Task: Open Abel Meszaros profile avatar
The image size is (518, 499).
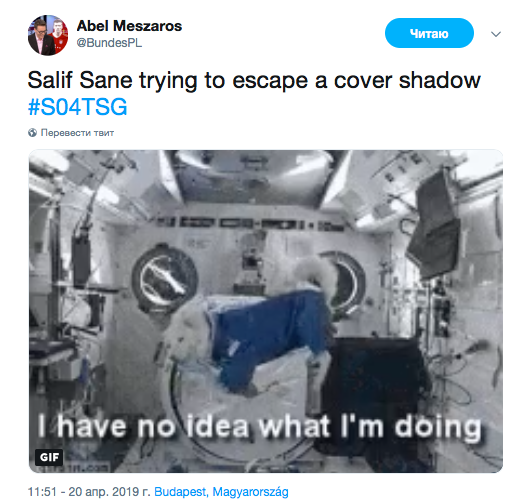Action: 48,35
